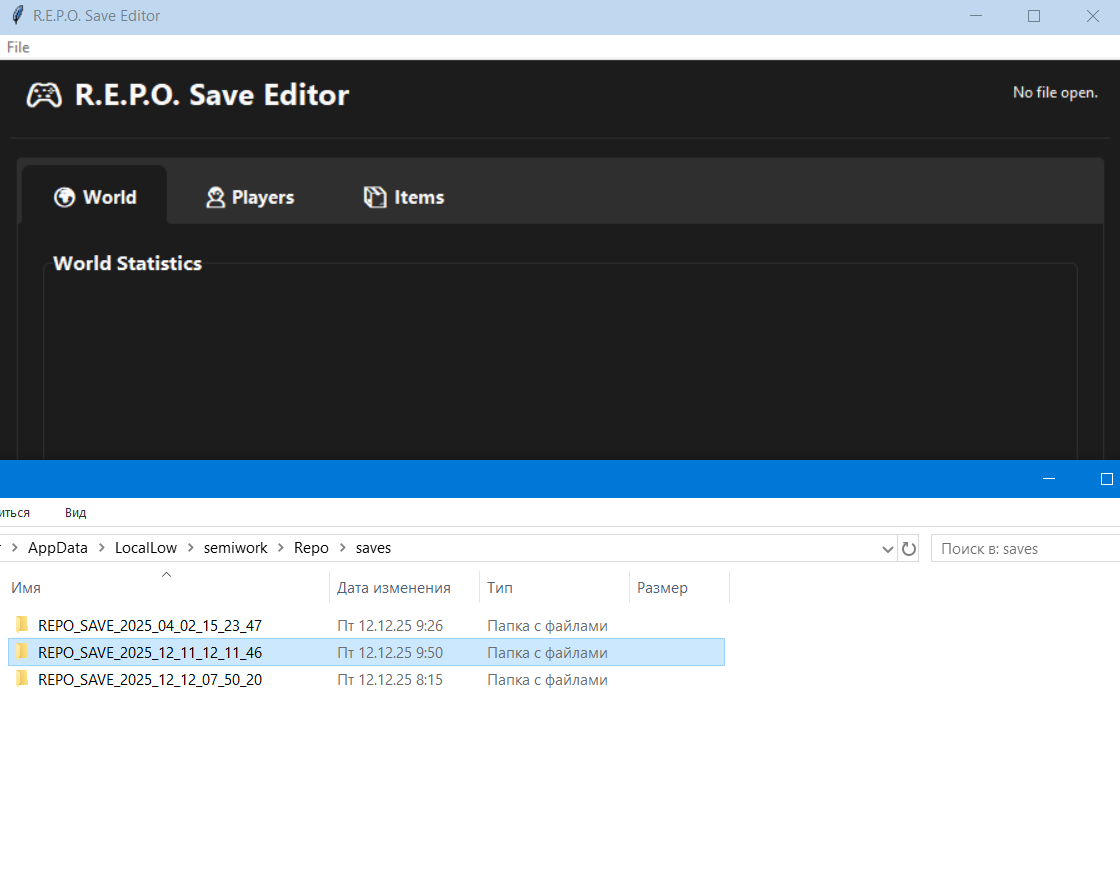Click the feather icon in the title bar

pyautogui.click(x=16, y=16)
